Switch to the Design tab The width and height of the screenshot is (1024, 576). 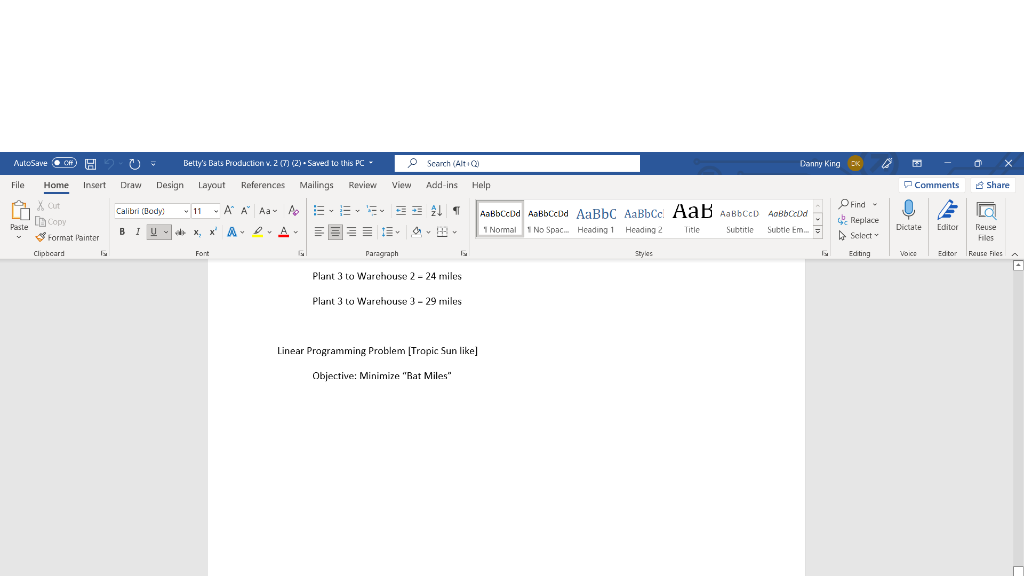(170, 185)
